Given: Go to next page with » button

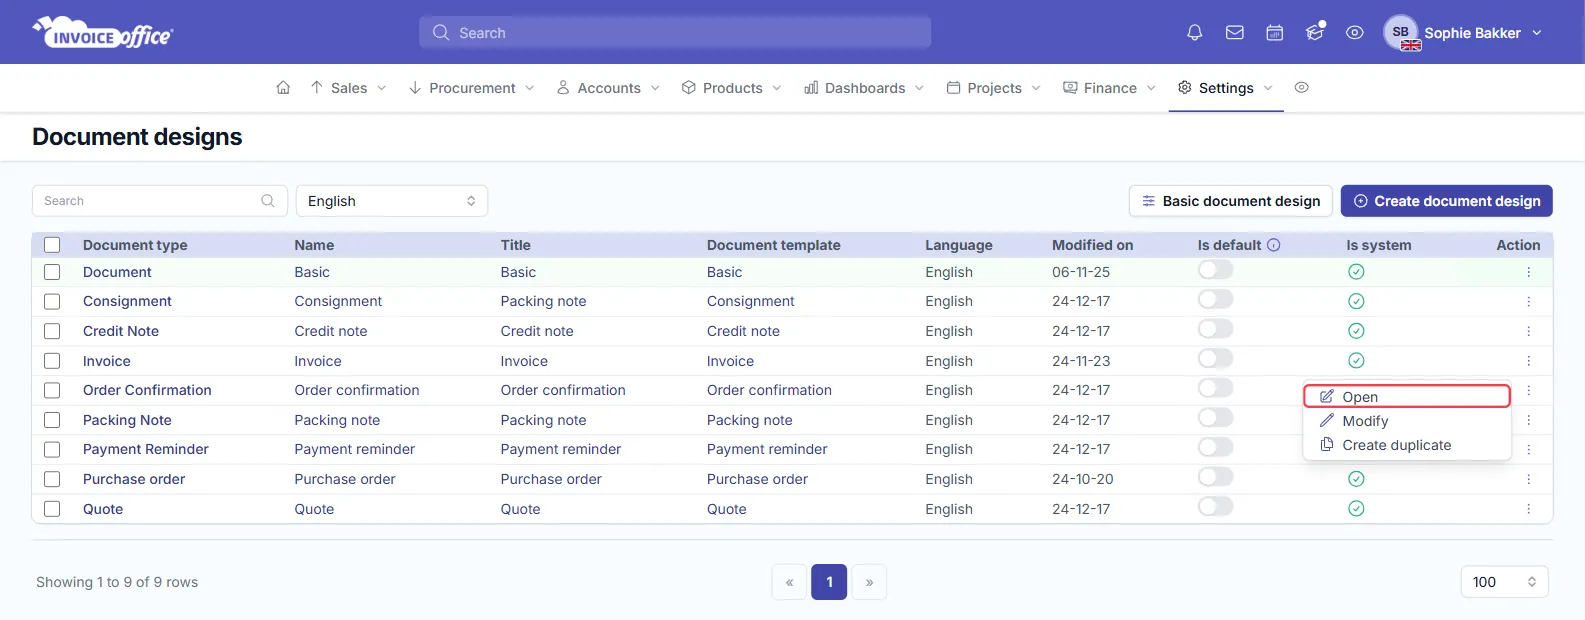Looking at the screenshot, I should 869,582.
